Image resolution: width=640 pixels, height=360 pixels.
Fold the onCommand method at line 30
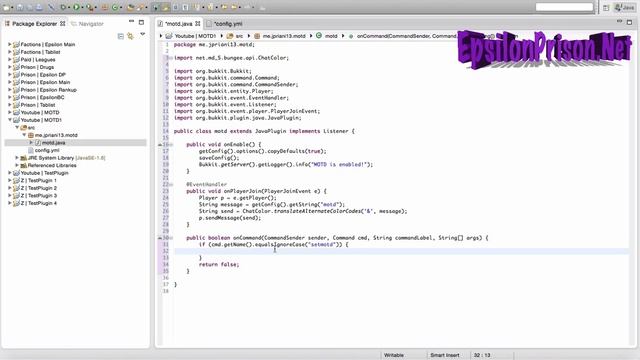(x=171, y=238)
